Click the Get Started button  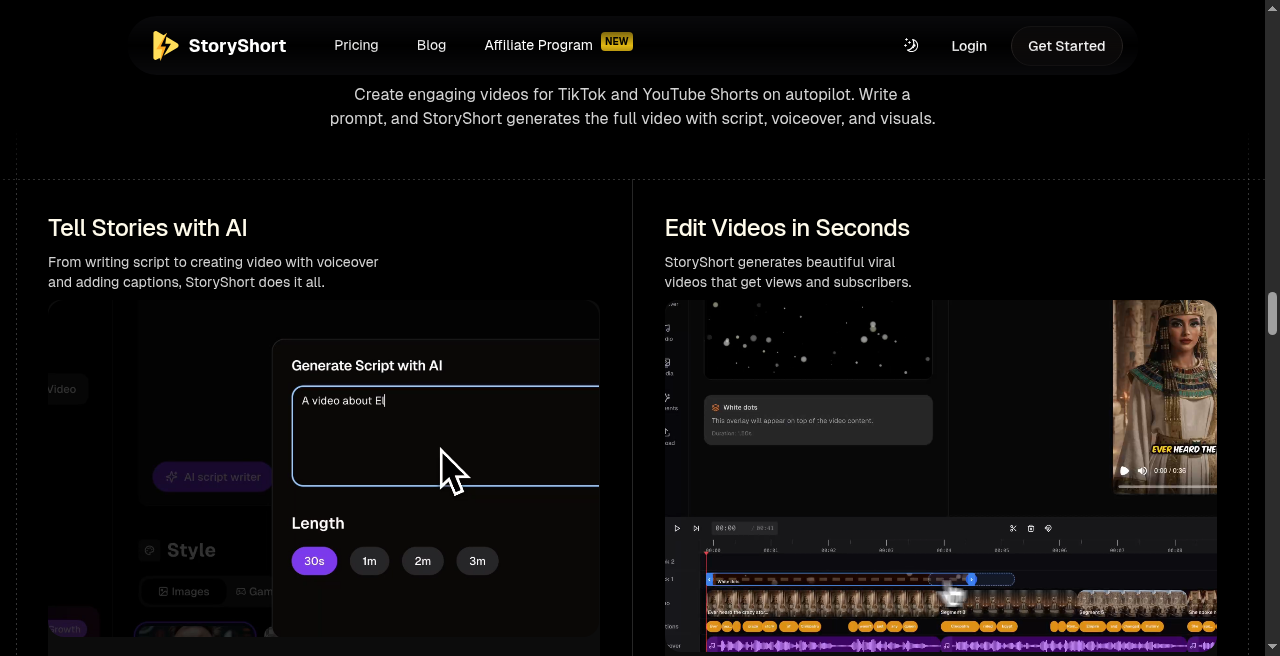click(1067, 46)
